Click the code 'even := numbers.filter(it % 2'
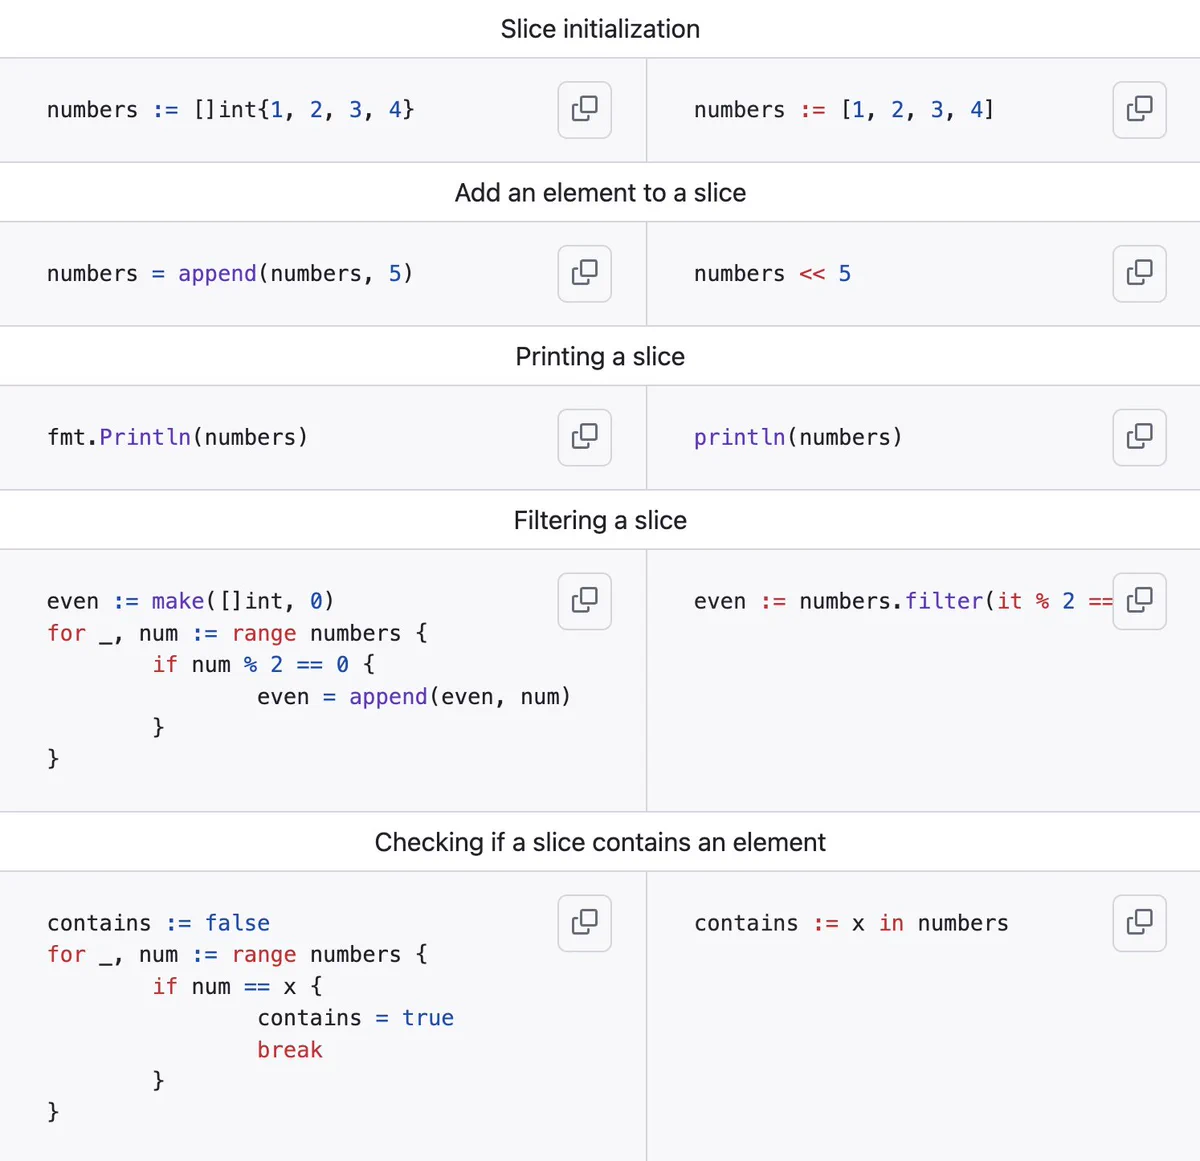Screen dimensions: 1200x1161 pyautogui.click(x=903, y=601)
